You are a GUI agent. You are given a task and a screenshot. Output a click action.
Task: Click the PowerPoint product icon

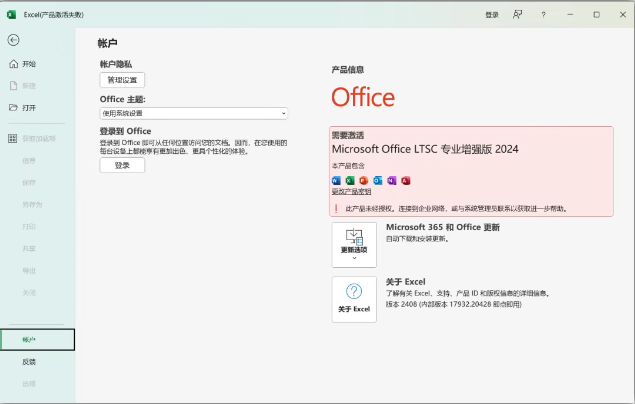[364, 180]
